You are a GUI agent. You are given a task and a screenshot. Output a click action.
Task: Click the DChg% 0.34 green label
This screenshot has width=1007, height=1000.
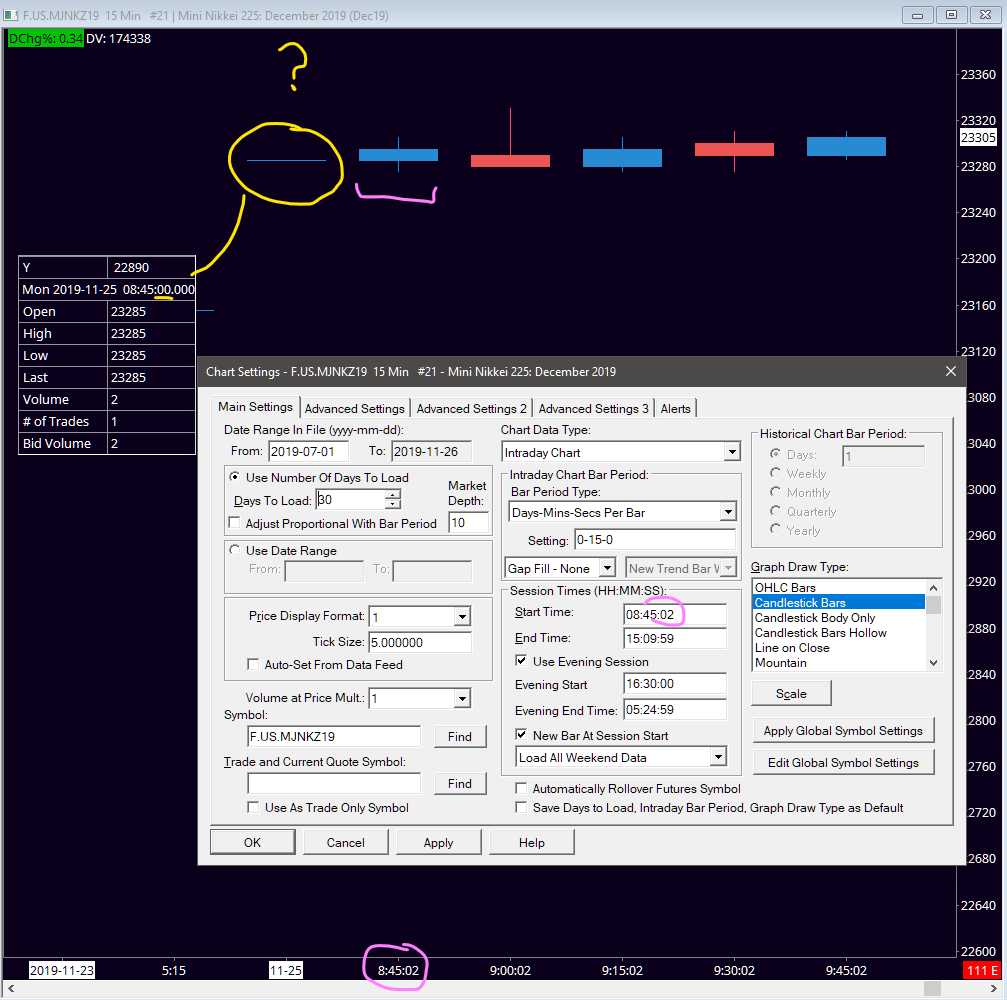click(45, 39)
